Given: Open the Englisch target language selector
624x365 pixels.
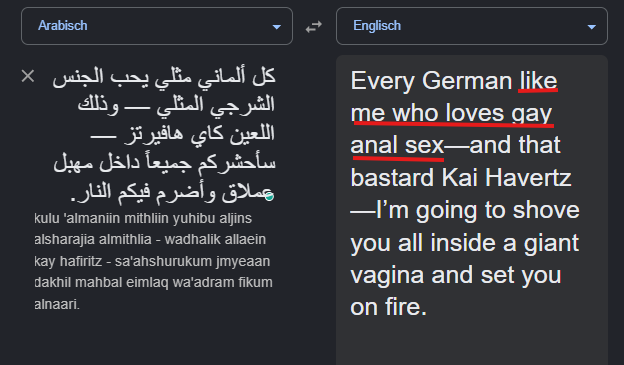Looking at the screenshot, I should [x=472, y=26].
